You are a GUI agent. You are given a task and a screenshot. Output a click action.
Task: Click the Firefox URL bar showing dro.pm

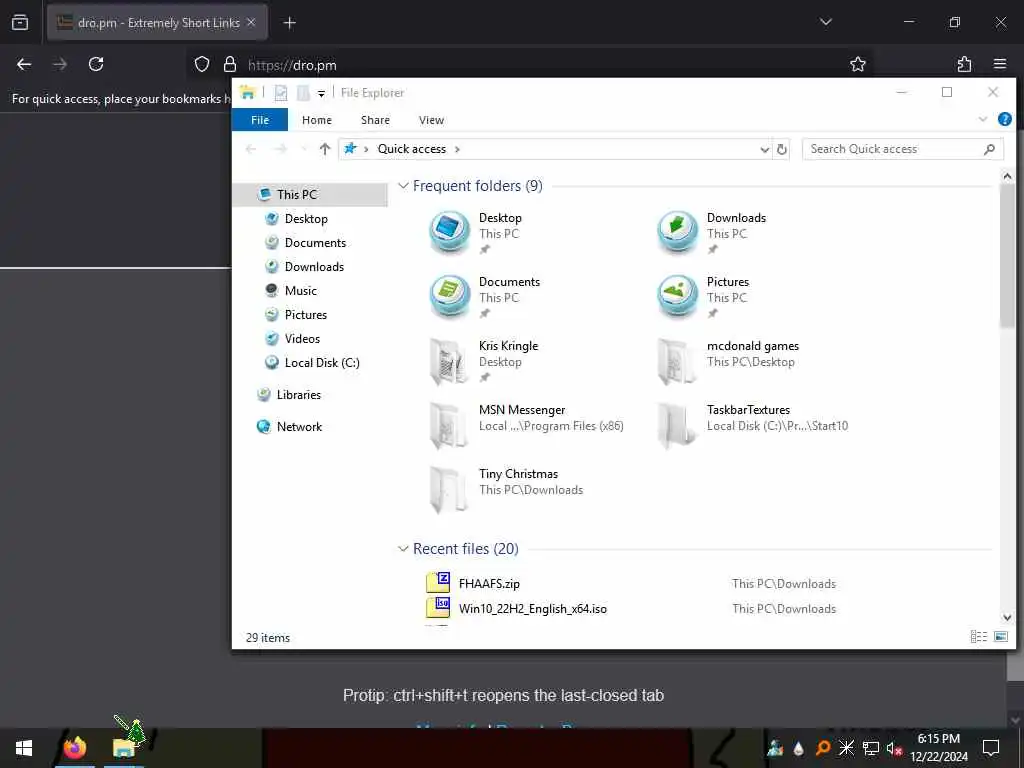[x=528, y=64]
